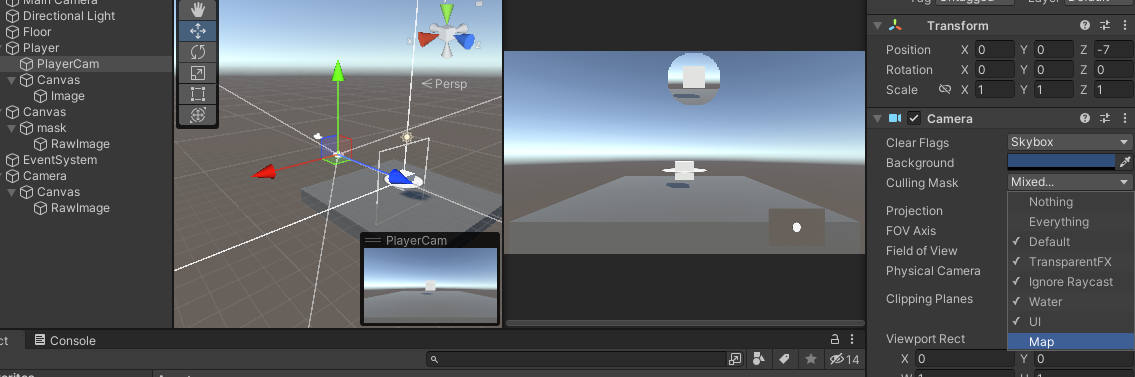Viewport: 1135px width, 377px height.
Task: Click Position Z field showing -7
Action: [1113, 50]
